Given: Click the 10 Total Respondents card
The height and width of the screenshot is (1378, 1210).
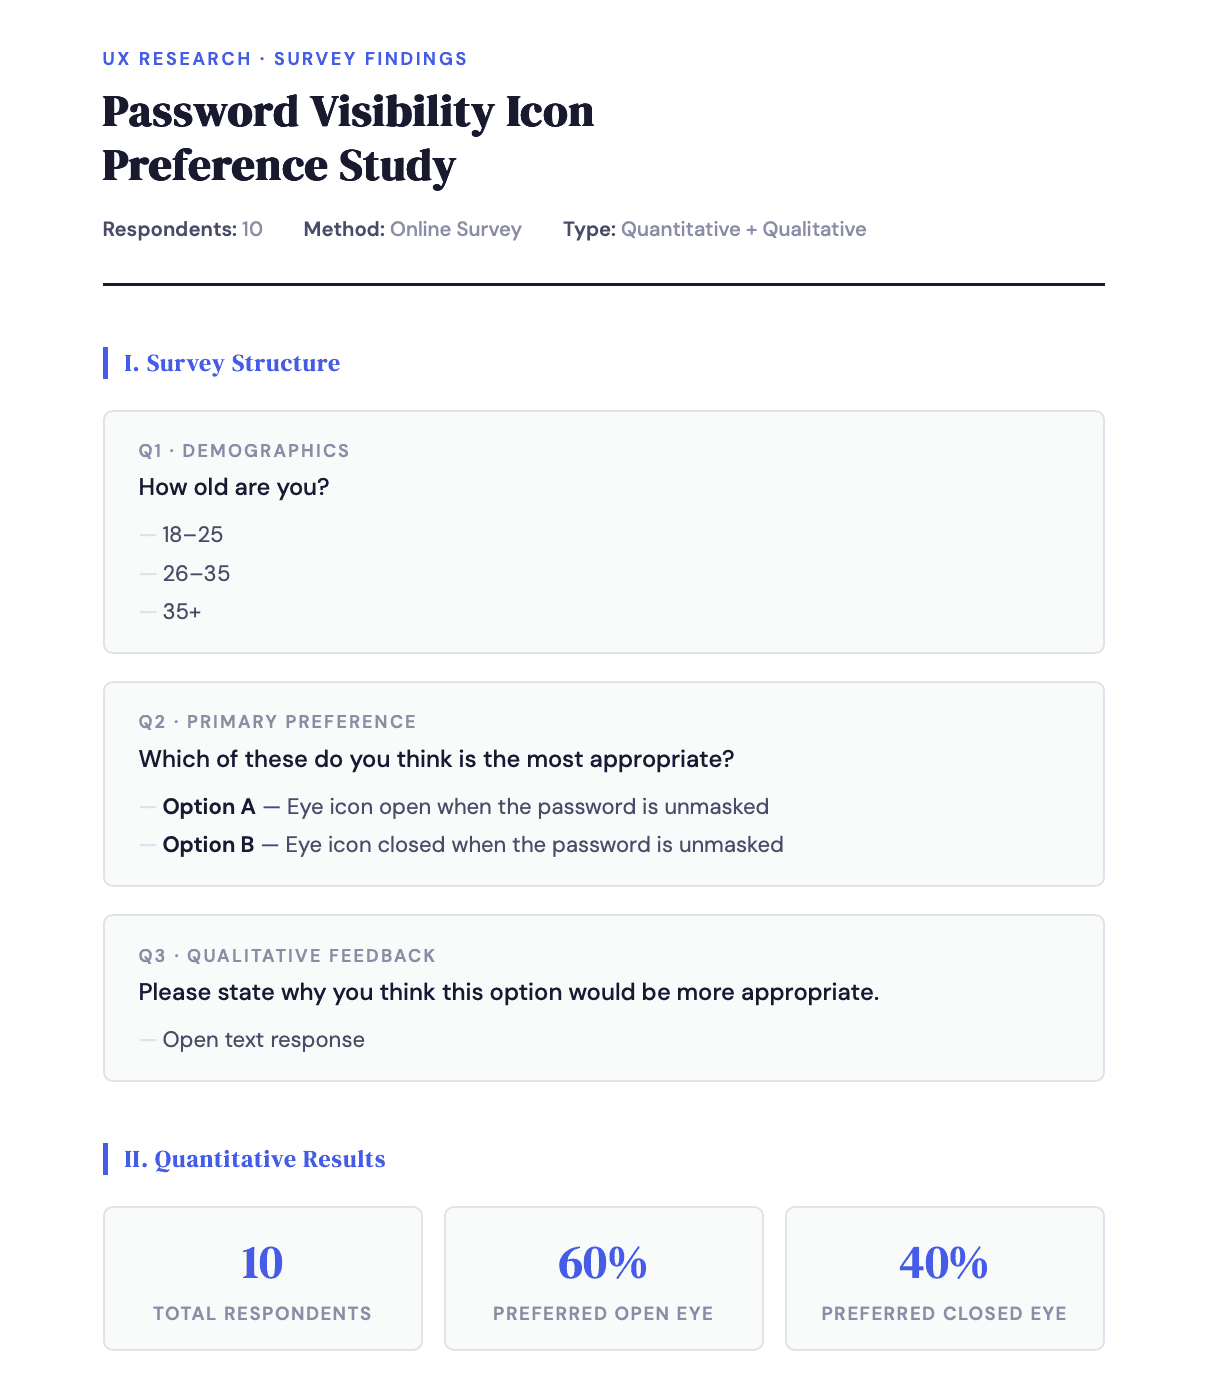Looking at the screenshot, I should (x=263, y=1279).
